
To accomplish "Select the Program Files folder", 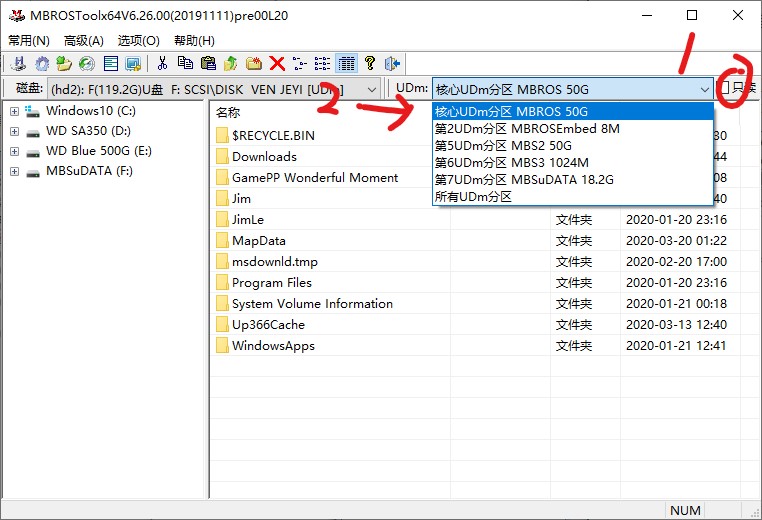I will tap(271, 283).
